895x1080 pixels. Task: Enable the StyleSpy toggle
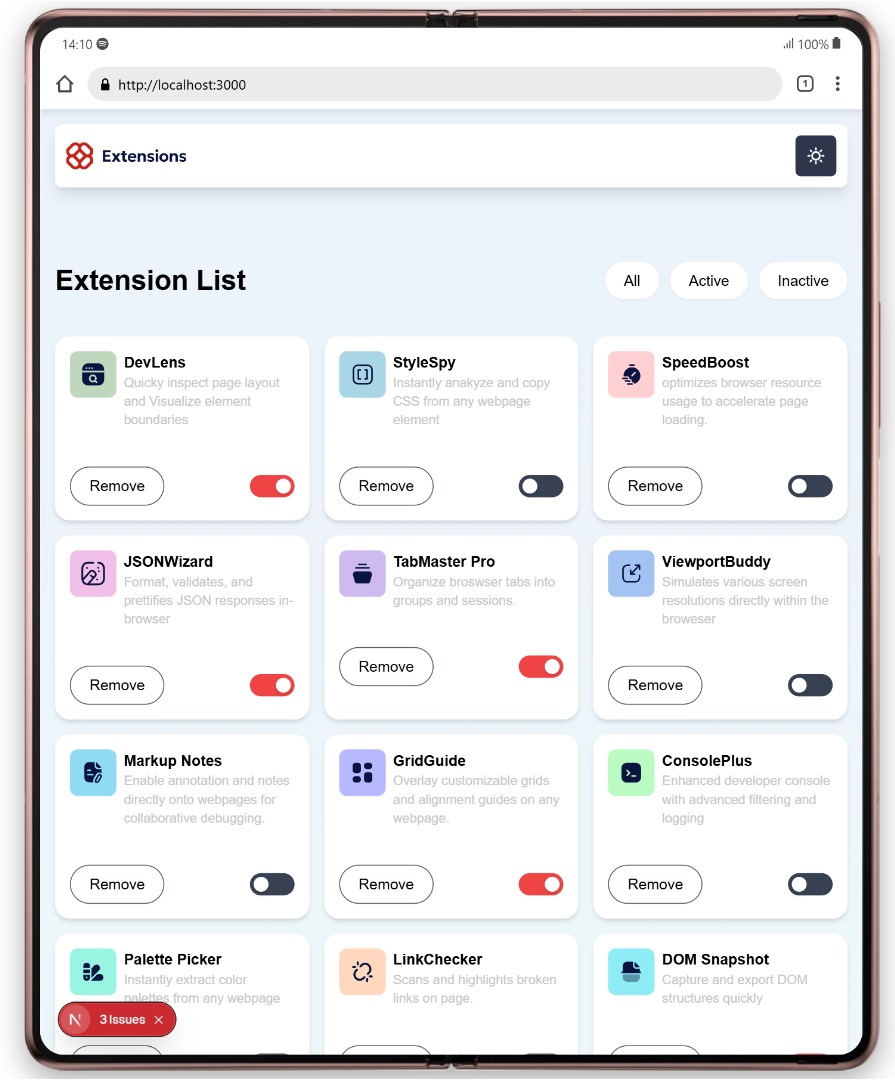pyautogui.click(x=541, y=486)
